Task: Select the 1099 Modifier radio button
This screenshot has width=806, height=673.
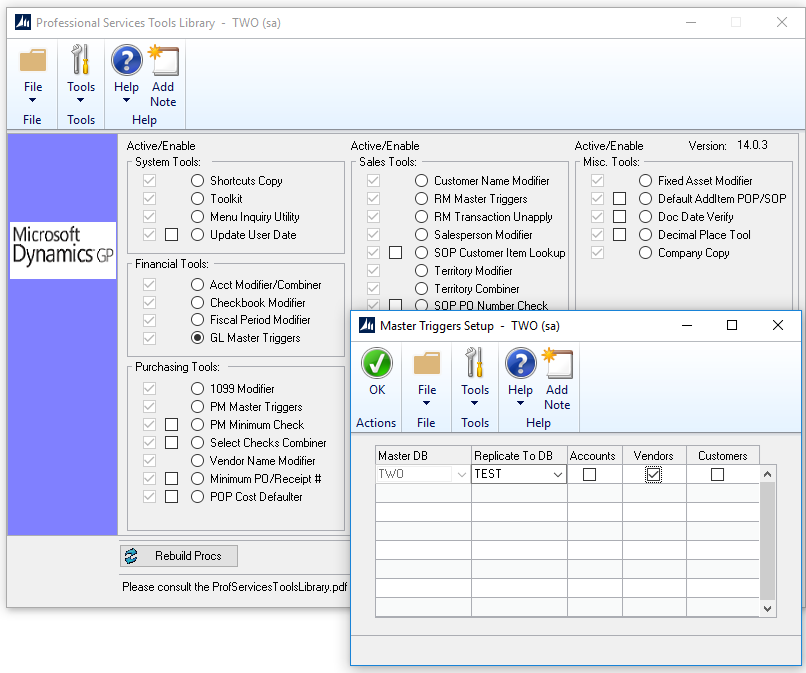Action: (197, 388)
